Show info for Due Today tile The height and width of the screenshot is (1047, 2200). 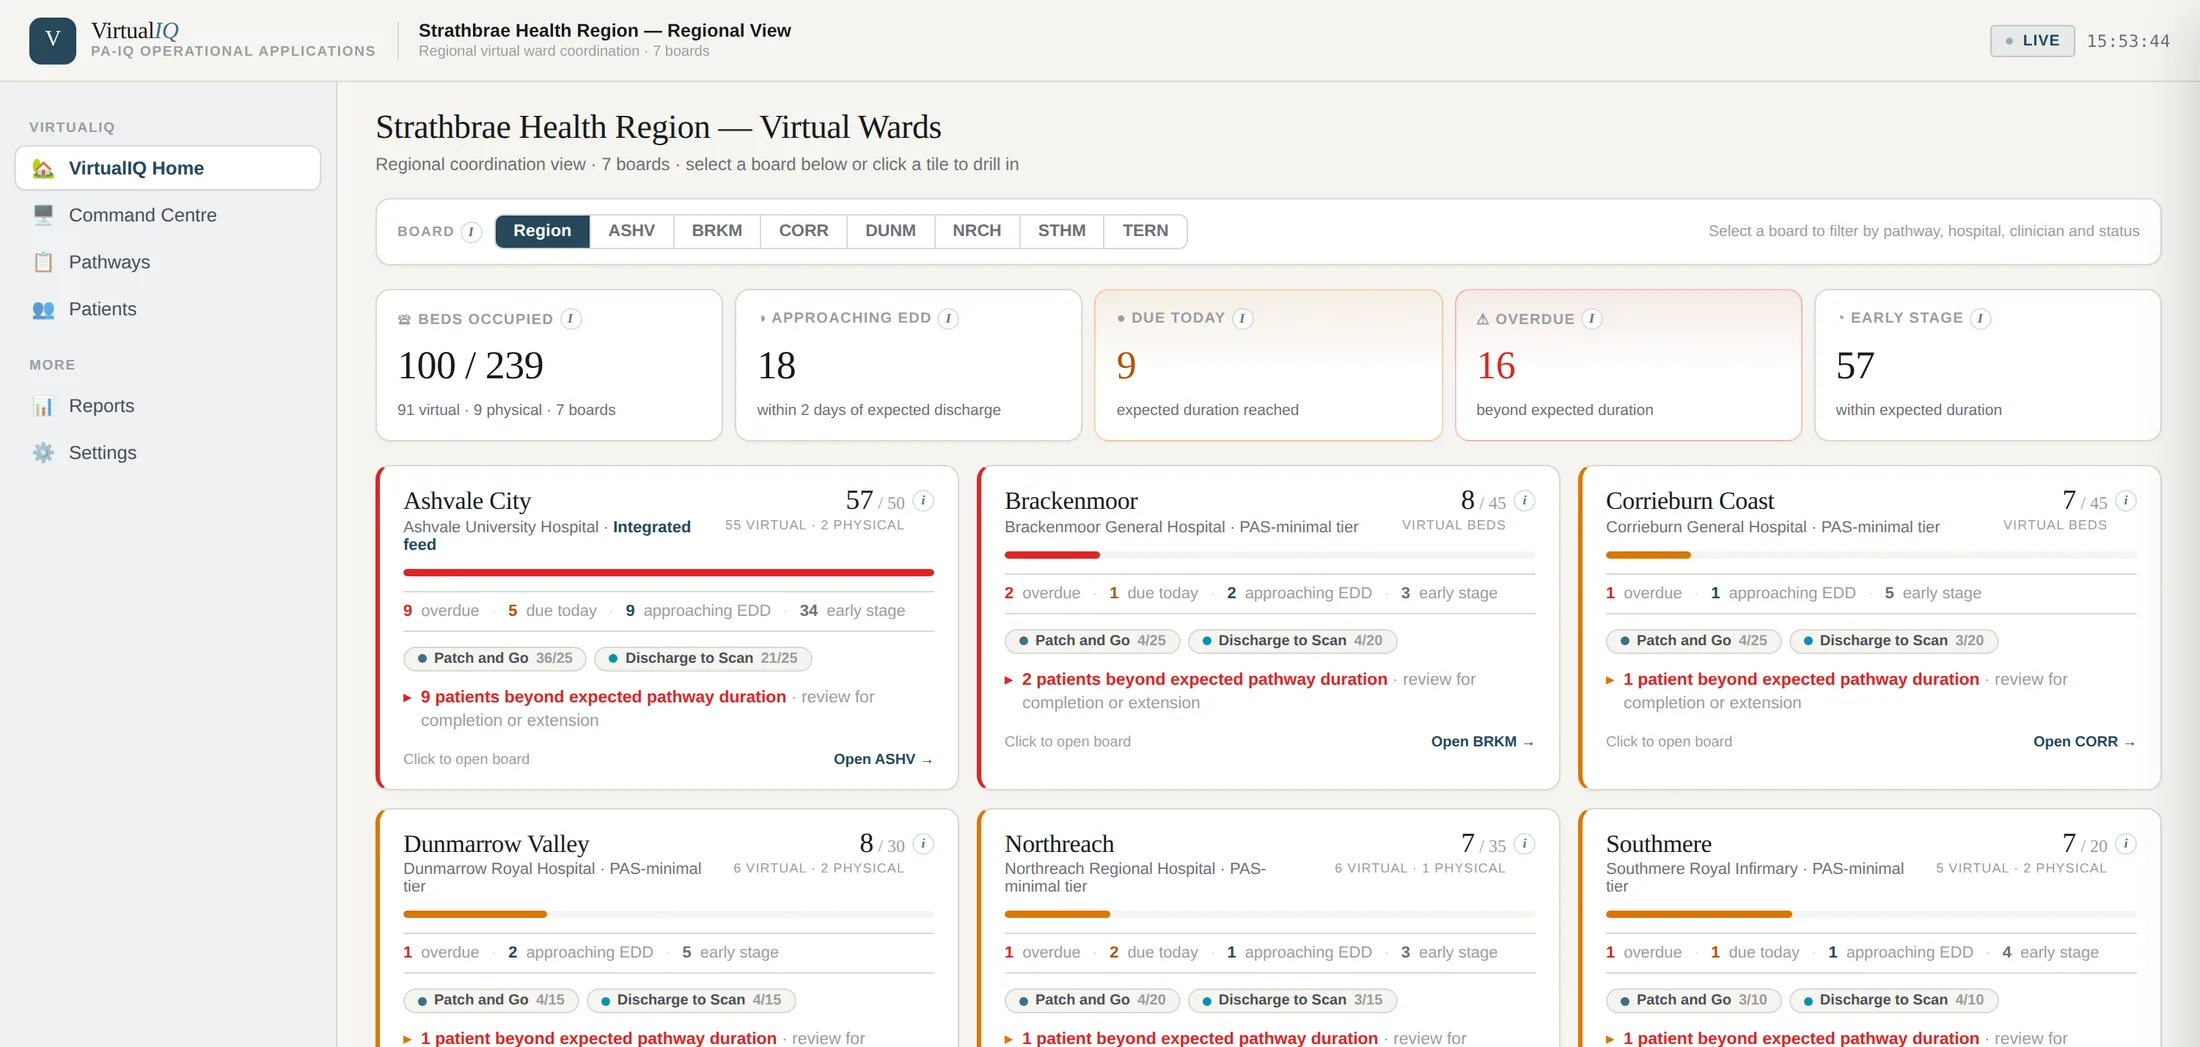click(1242, 318)
